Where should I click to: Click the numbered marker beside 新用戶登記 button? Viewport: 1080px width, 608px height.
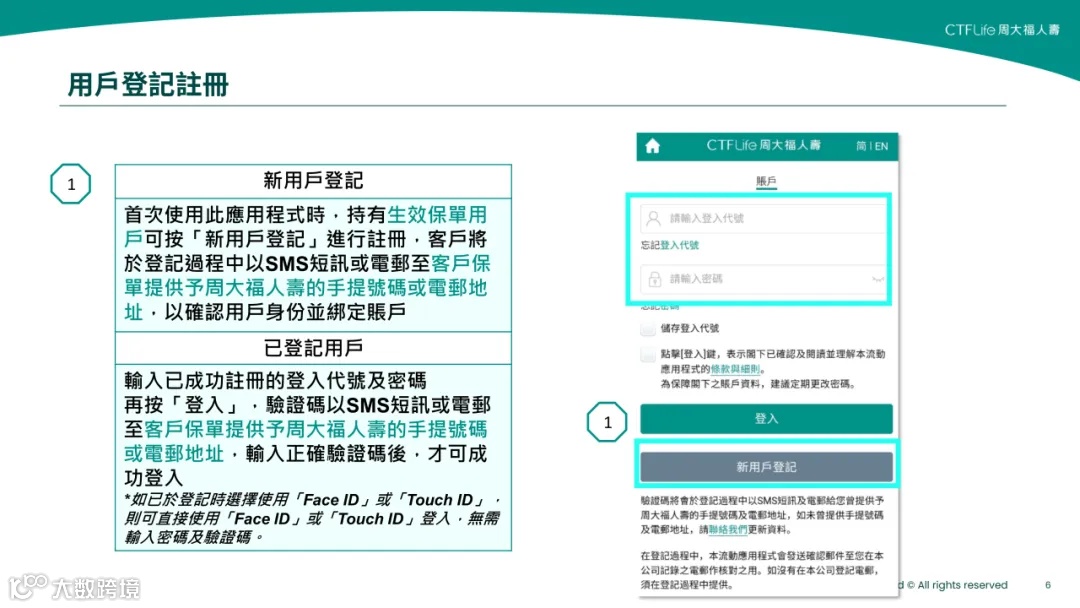tap(607, 422)
